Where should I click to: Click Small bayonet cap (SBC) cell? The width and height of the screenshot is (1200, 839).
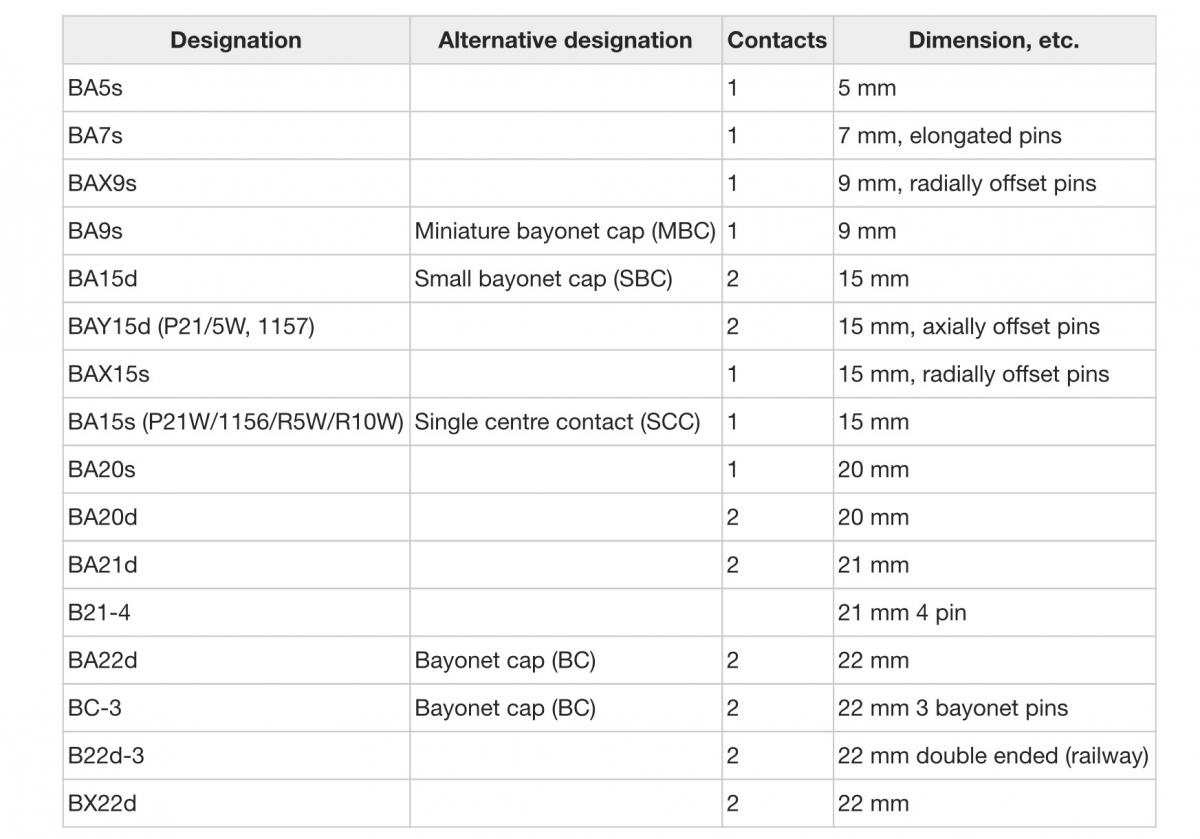tap(565, 279)
